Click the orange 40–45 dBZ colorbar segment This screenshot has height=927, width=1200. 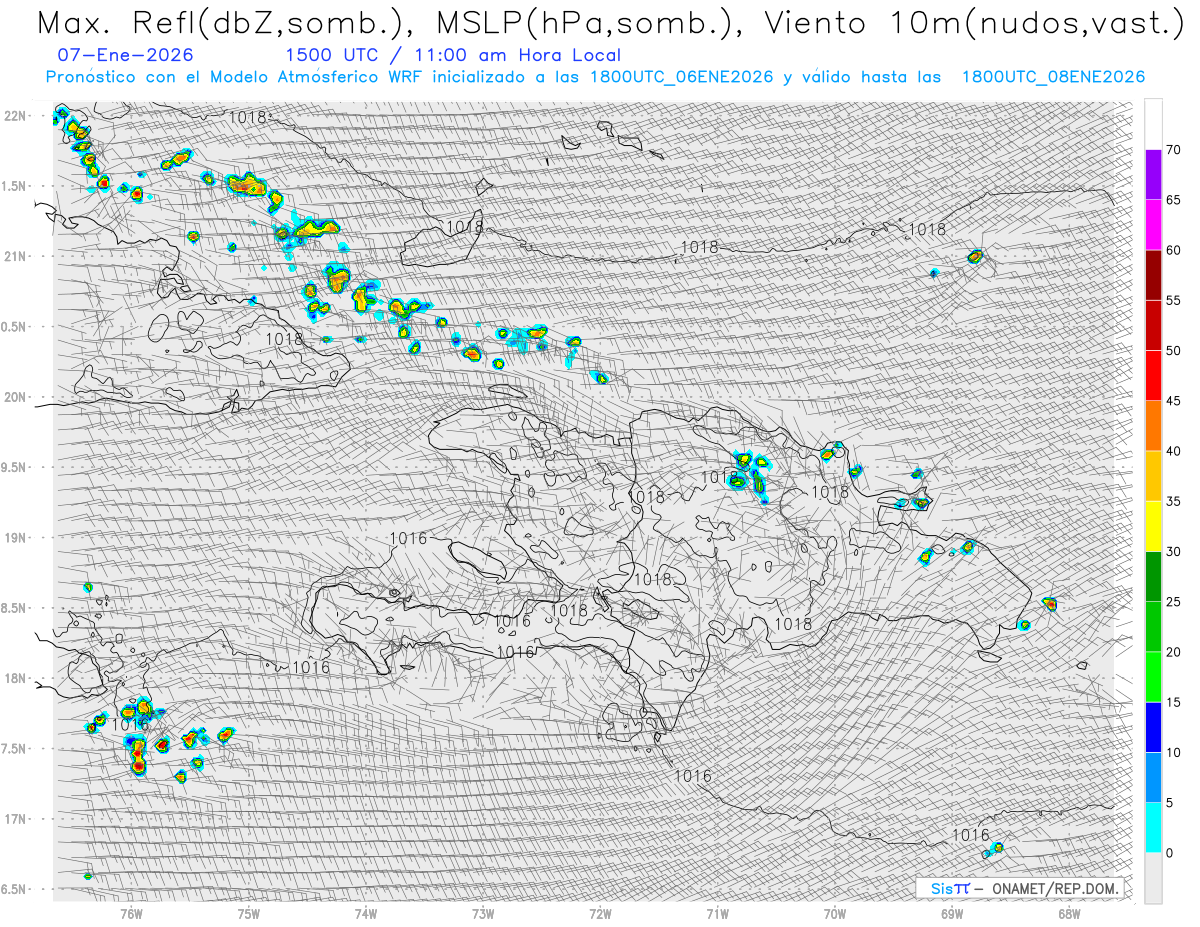[x=1153, y=426]
